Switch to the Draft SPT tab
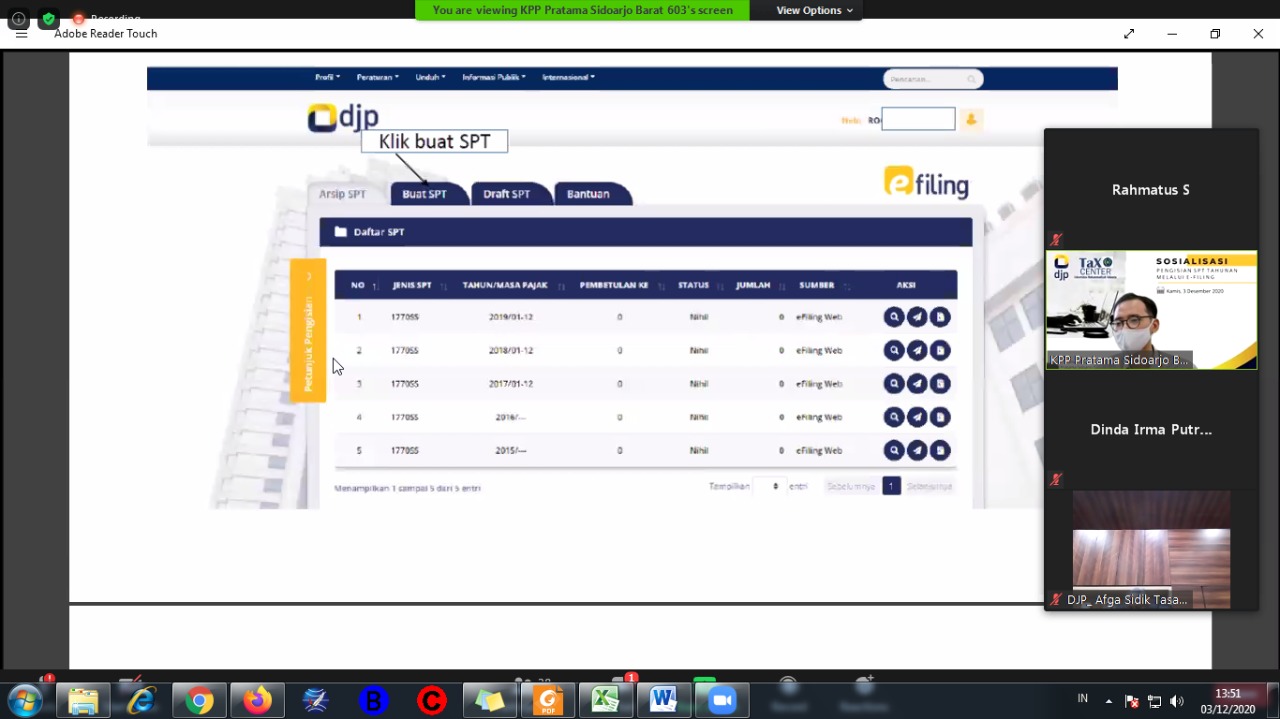This screenshot has width=1280, height=719. (x=506, y=194)
